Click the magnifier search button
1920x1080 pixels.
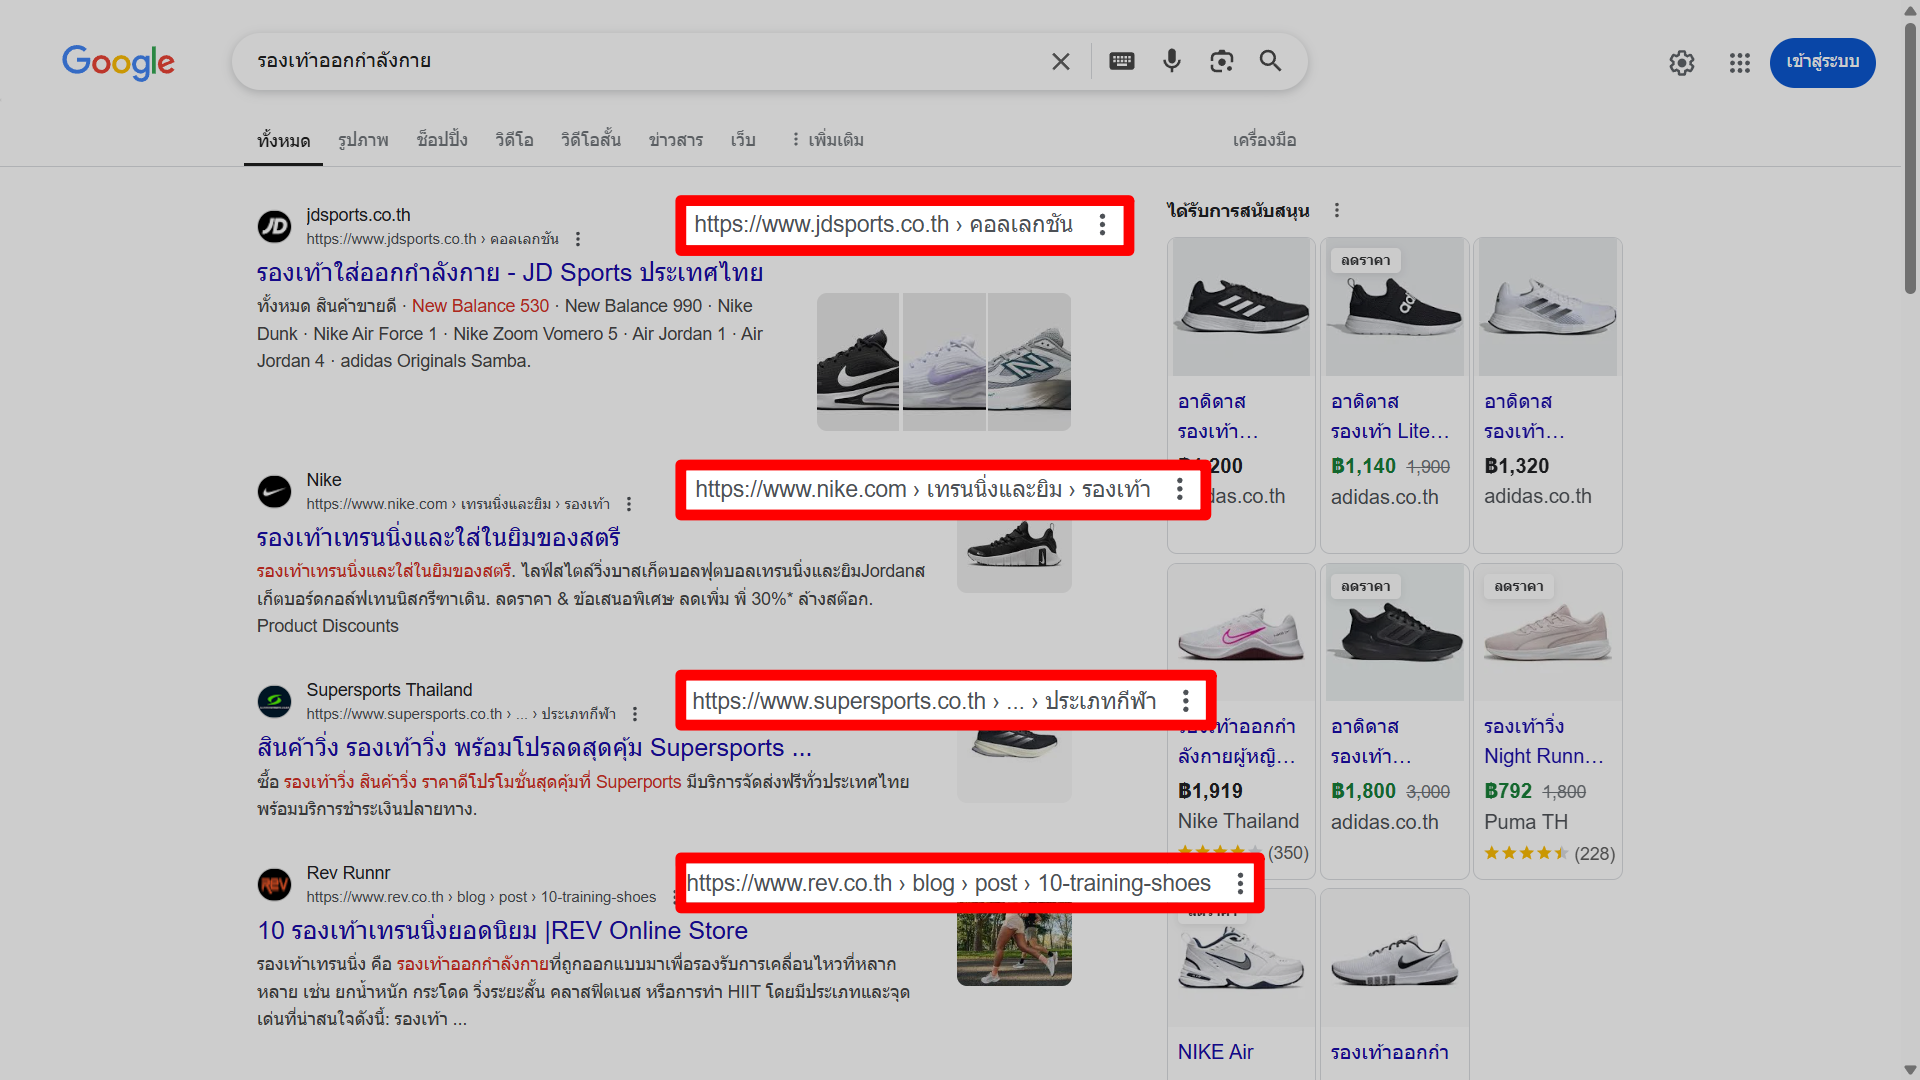[1270, 61]
